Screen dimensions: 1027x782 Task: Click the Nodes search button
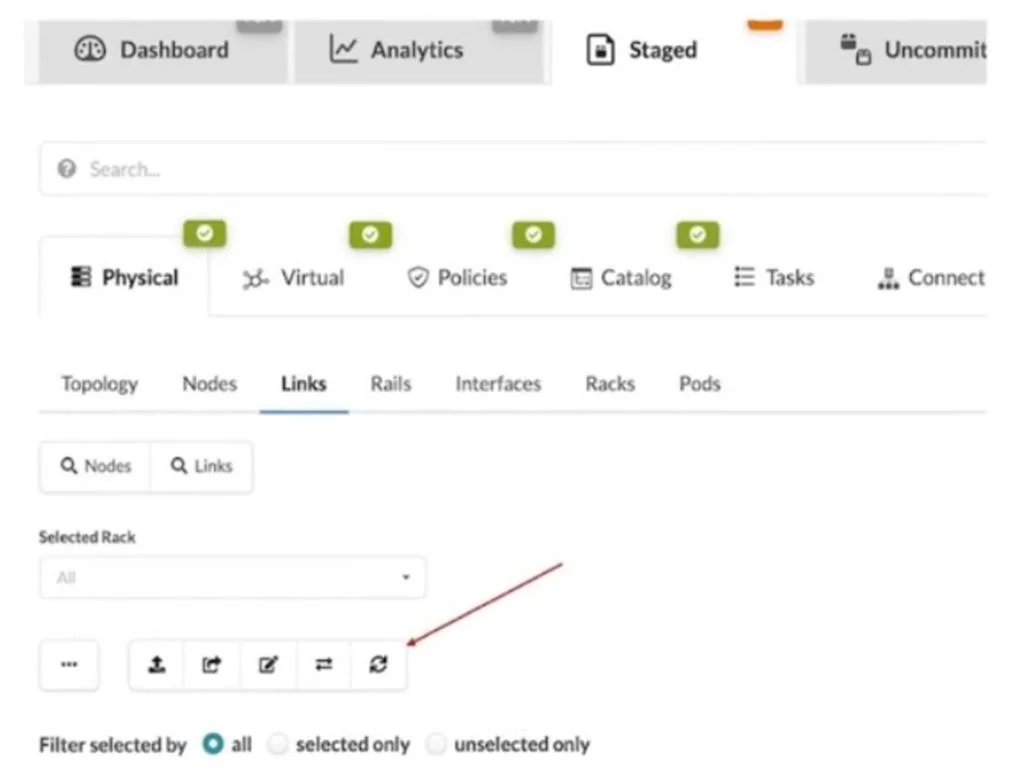96,466
